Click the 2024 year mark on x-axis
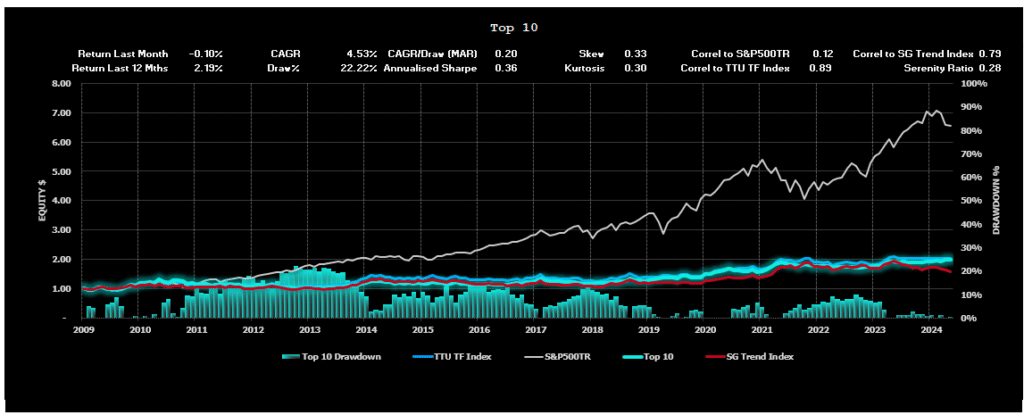The height and width of the screenshot is (415, 1024). [x=931, y=328]
